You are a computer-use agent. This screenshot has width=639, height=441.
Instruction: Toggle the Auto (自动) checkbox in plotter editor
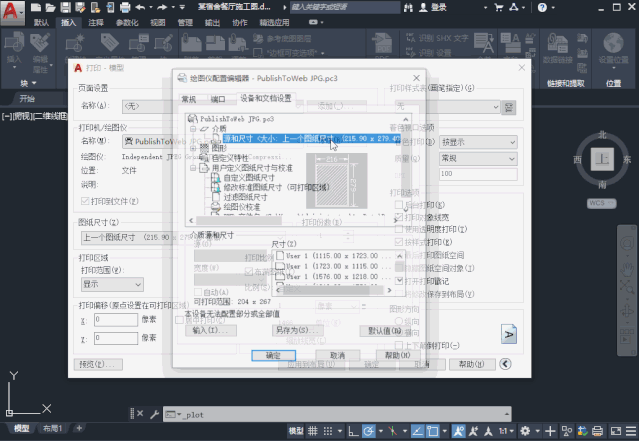tap(198, 292)
